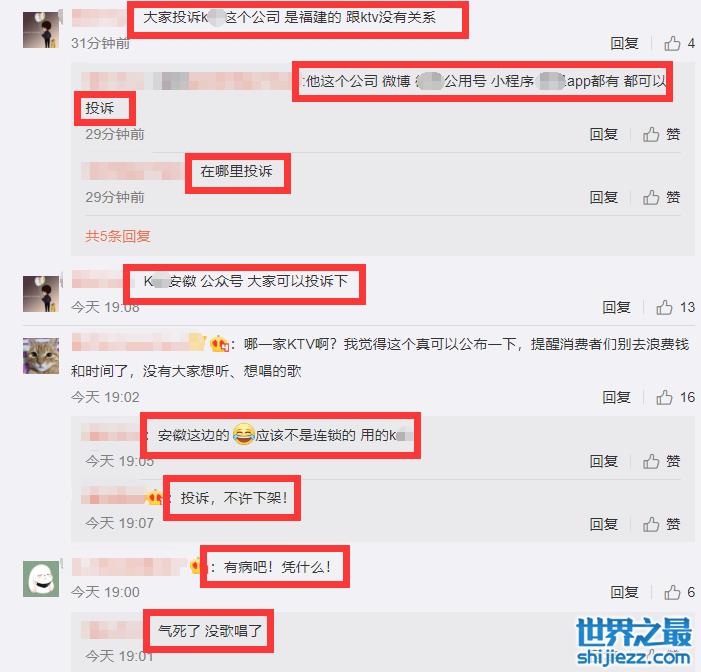Like the comment asking which KTV it is
This screenshot has height=672, width=701.
click(x=675, y=397)
